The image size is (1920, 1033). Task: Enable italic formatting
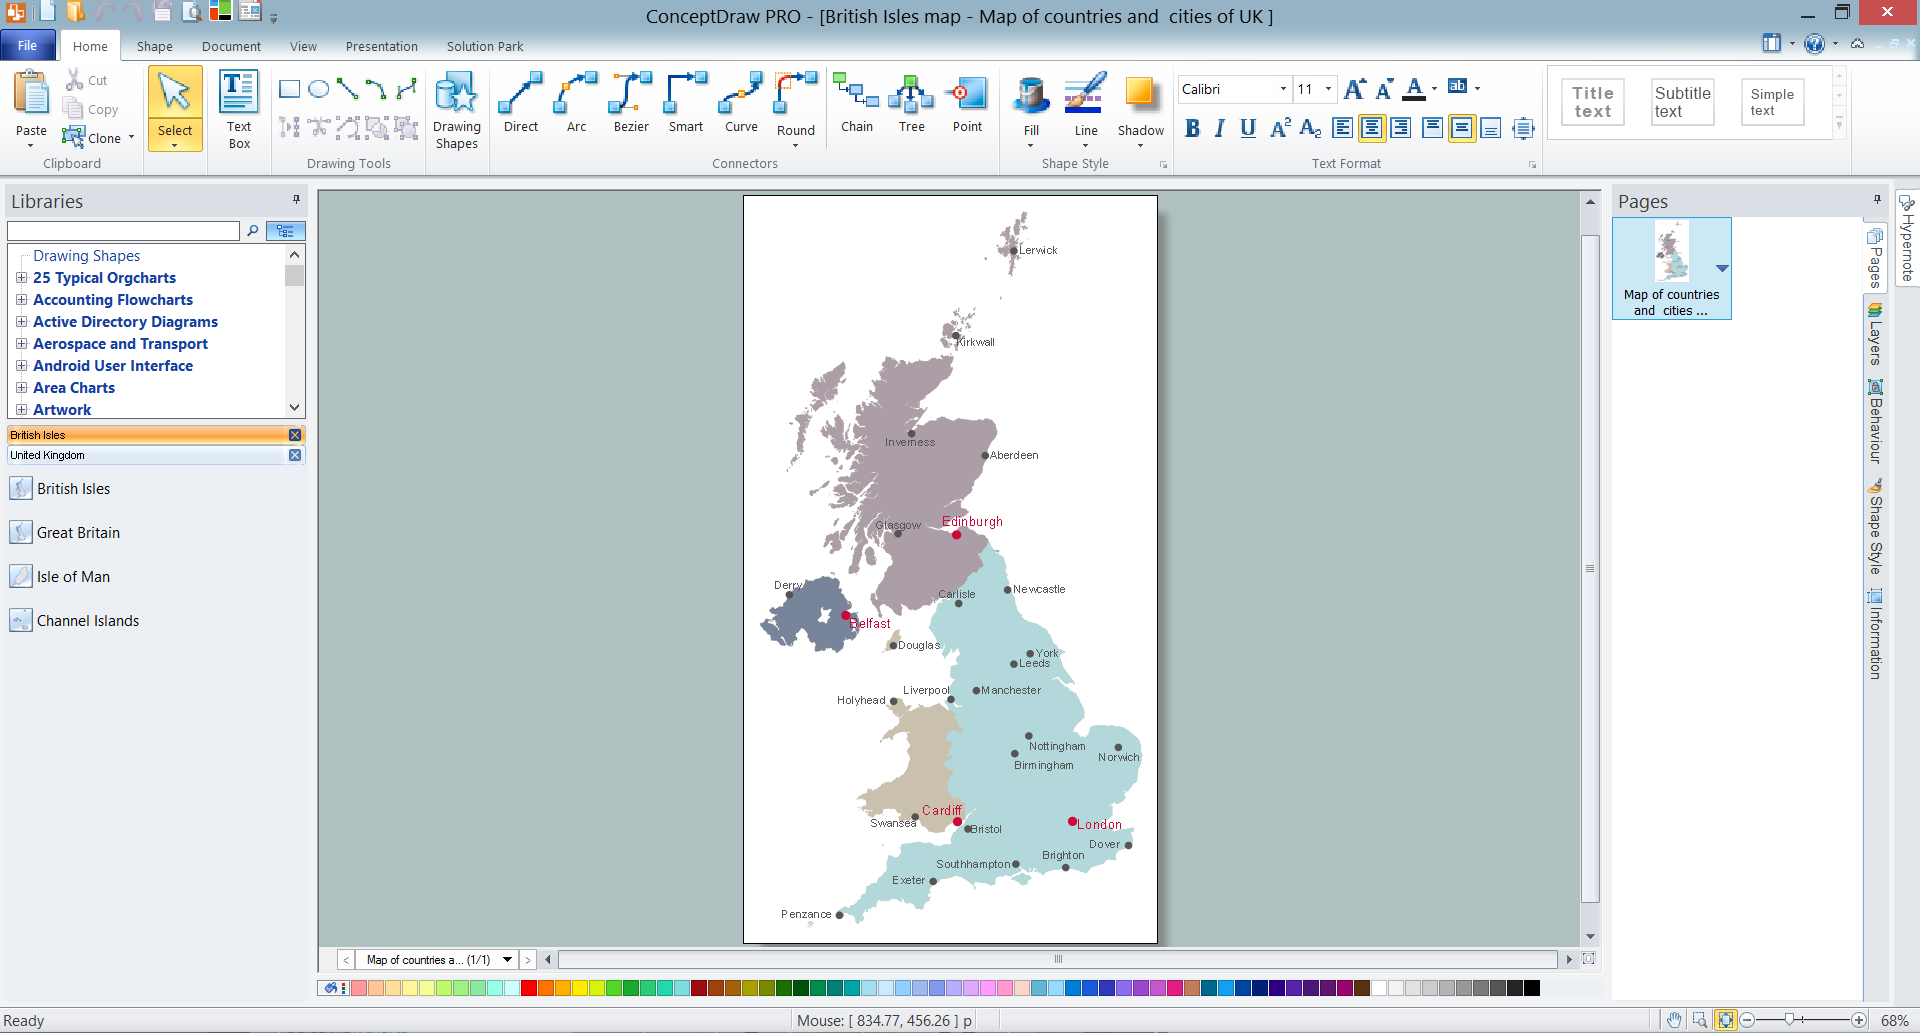point(1219,128)
